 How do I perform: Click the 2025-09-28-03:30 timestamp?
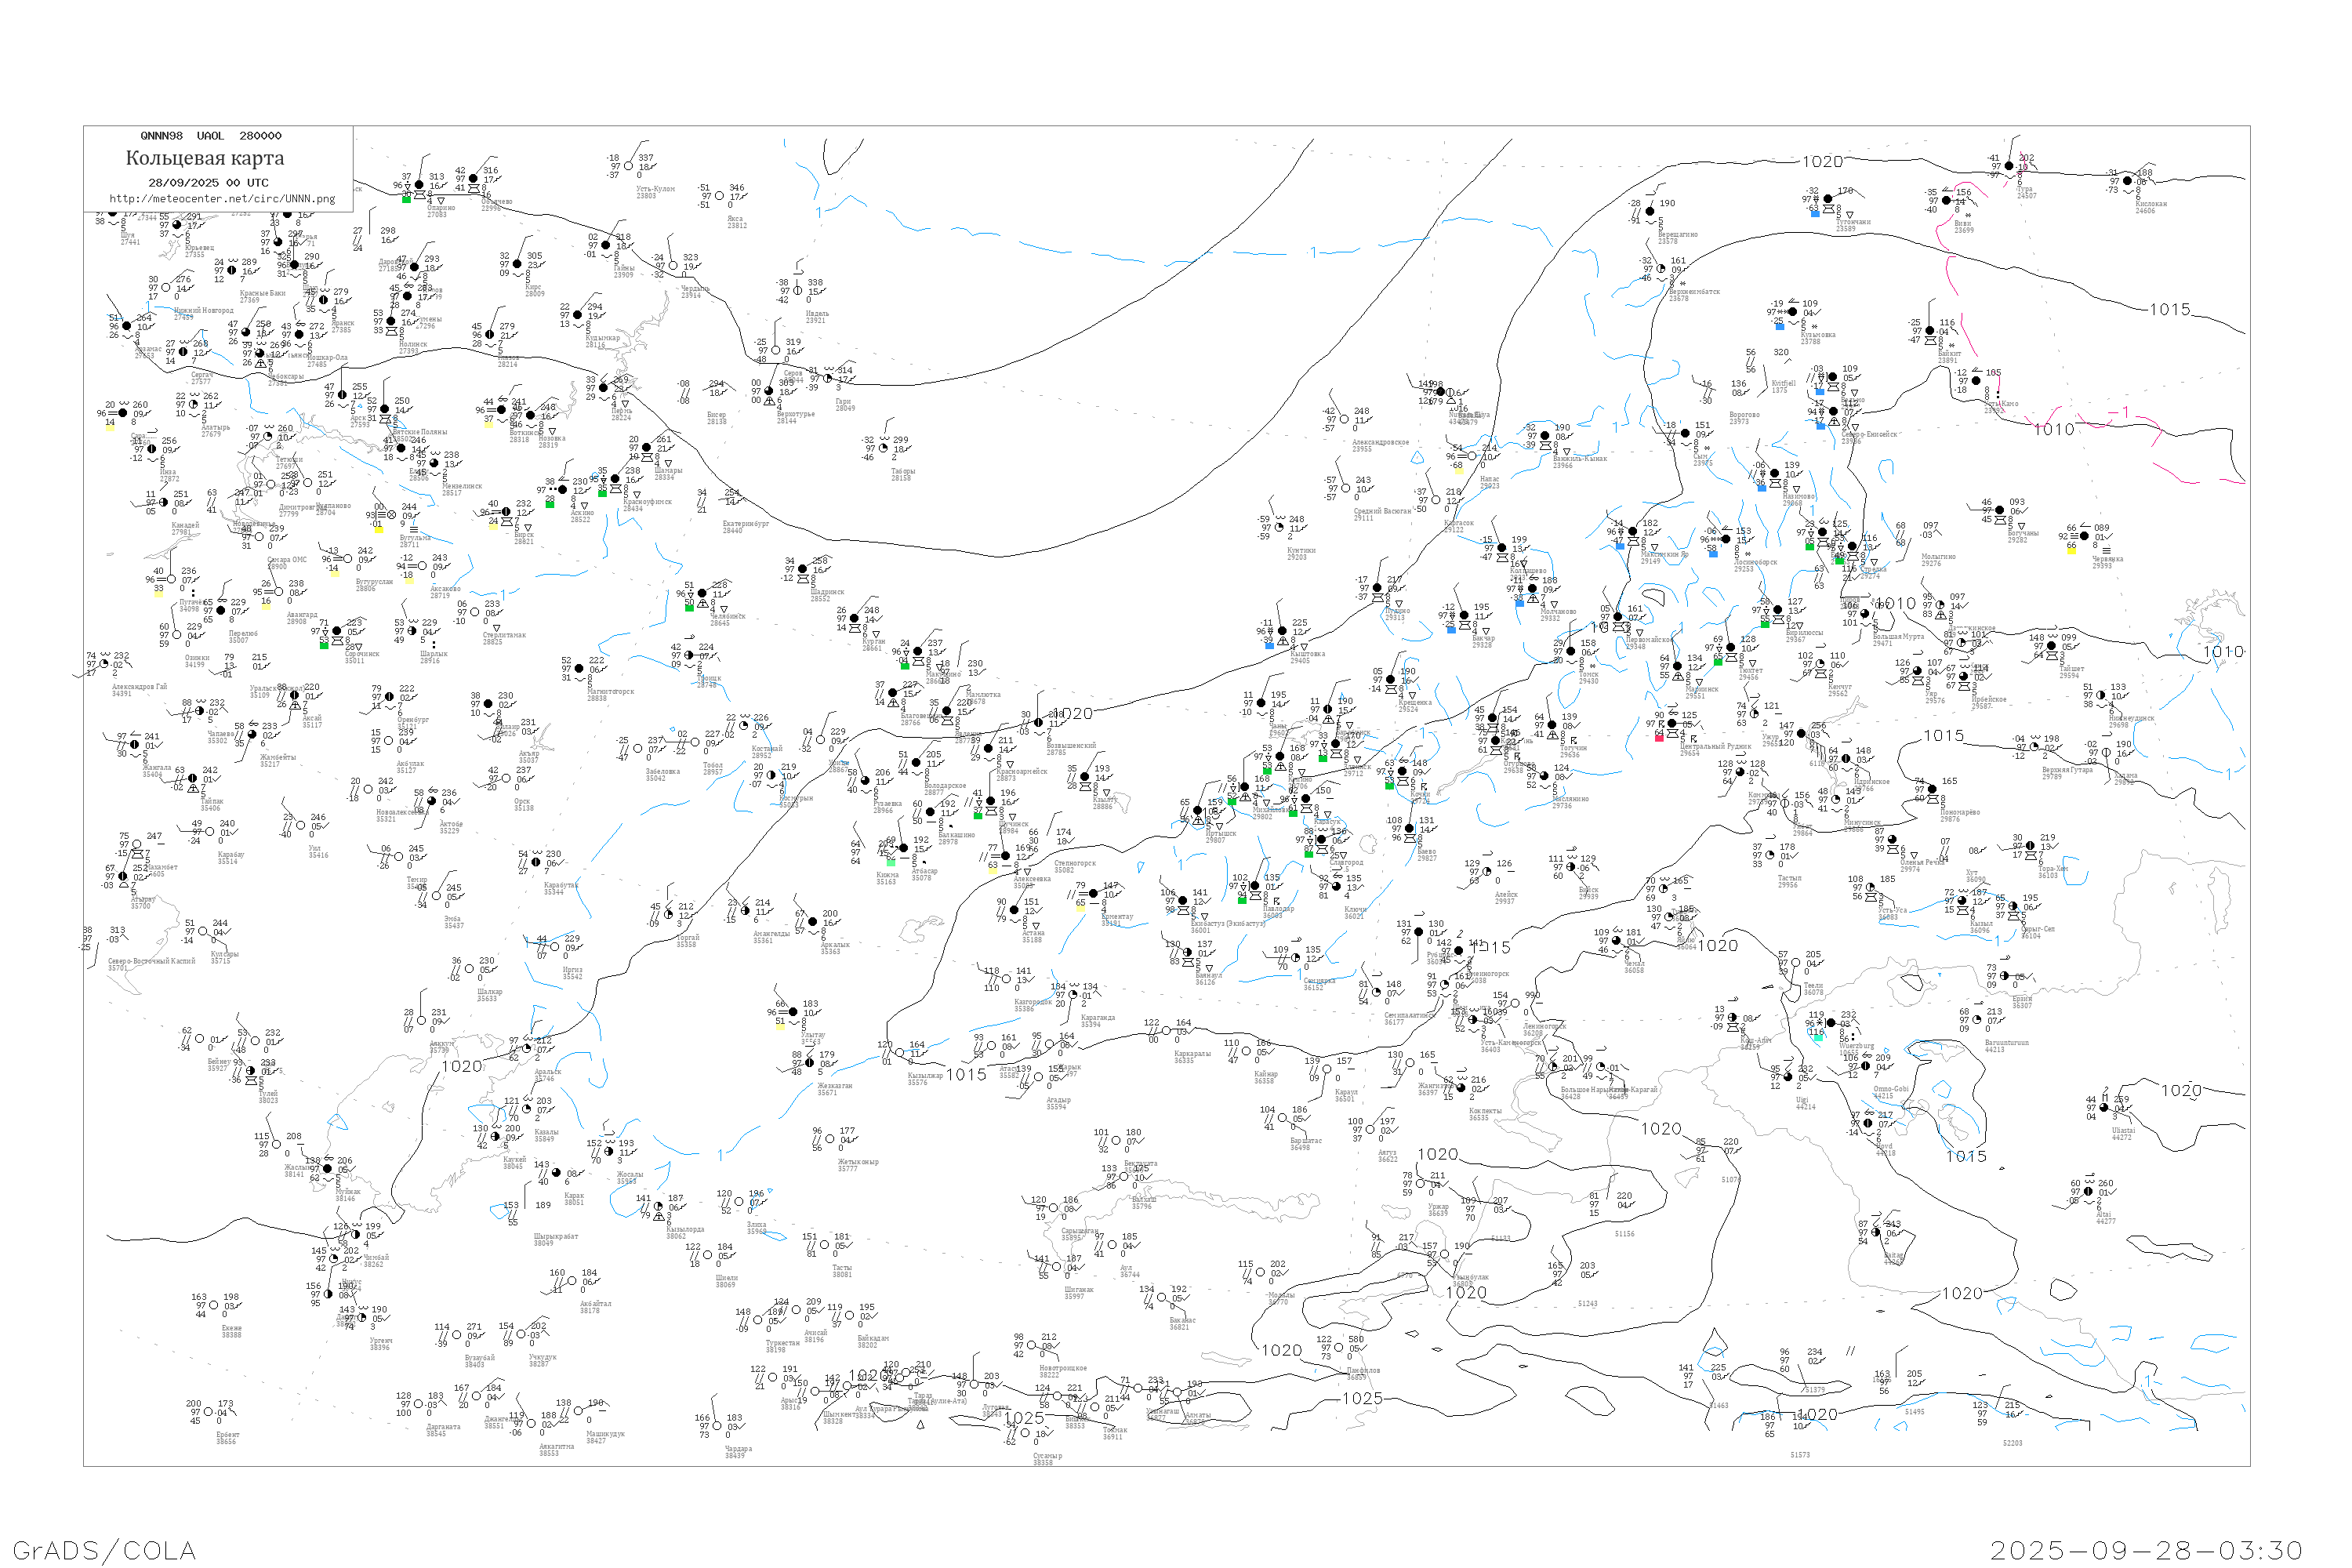pyautogui.click(x=2146, y=1550)
